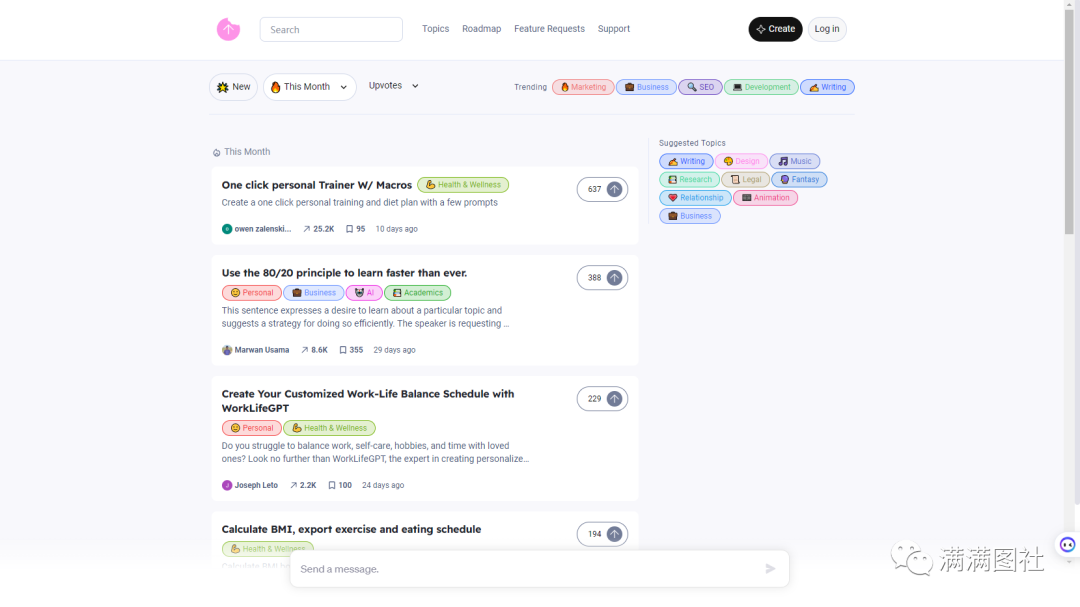Focus the Search input field
The width and height of the screenshot is (1080, 607).
coord(331,30)
